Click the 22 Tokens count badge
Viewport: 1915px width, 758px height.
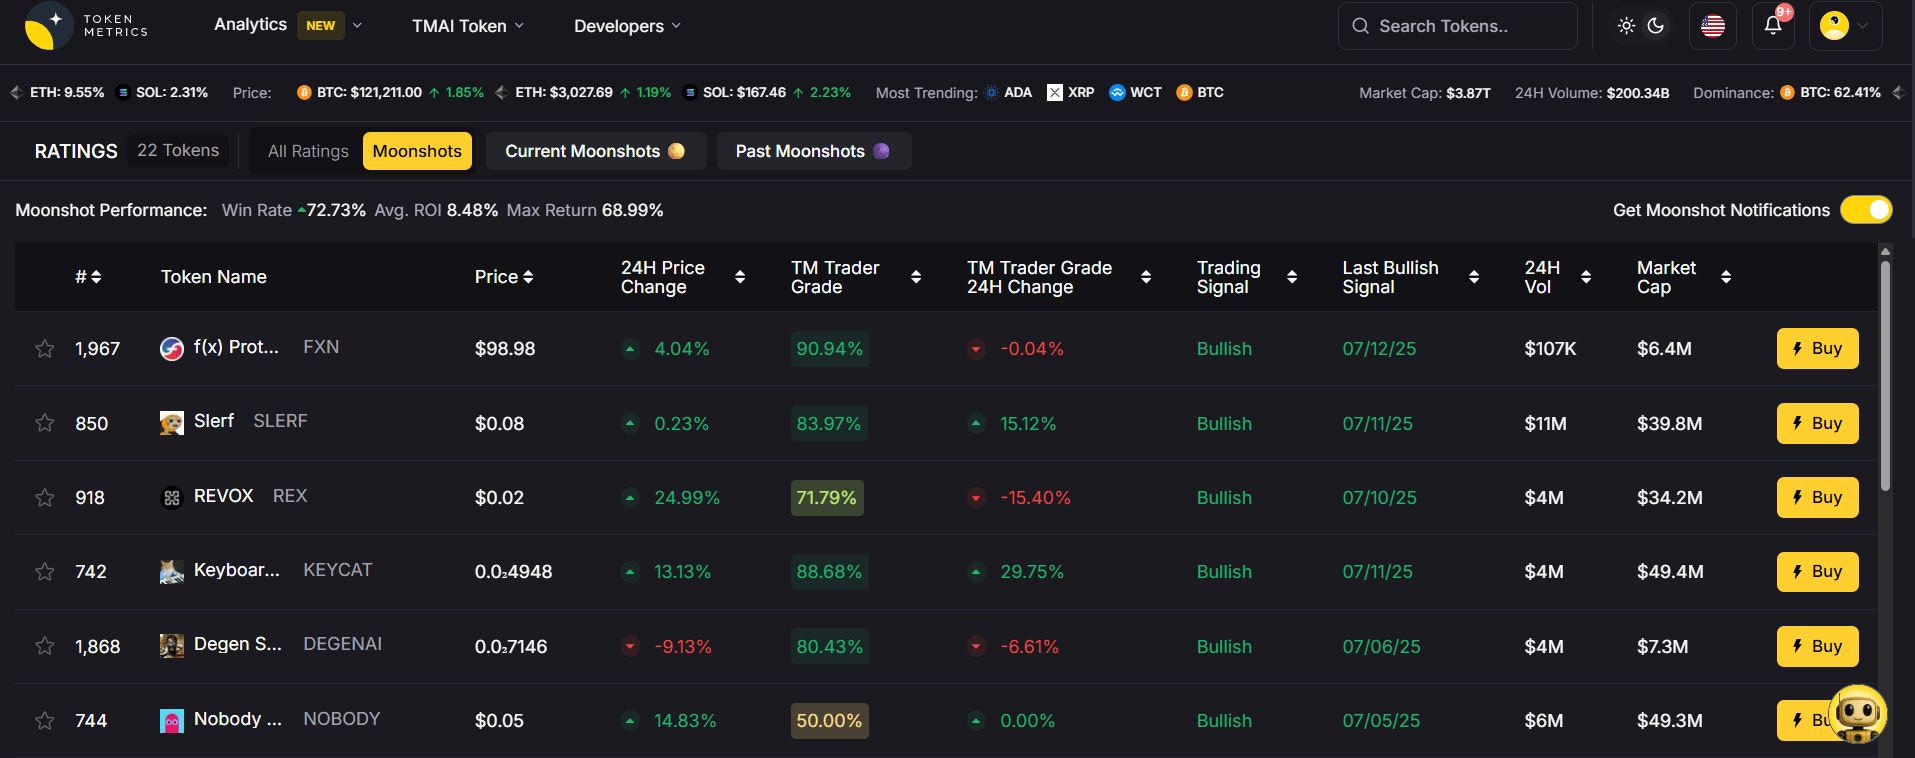[178, 151]
